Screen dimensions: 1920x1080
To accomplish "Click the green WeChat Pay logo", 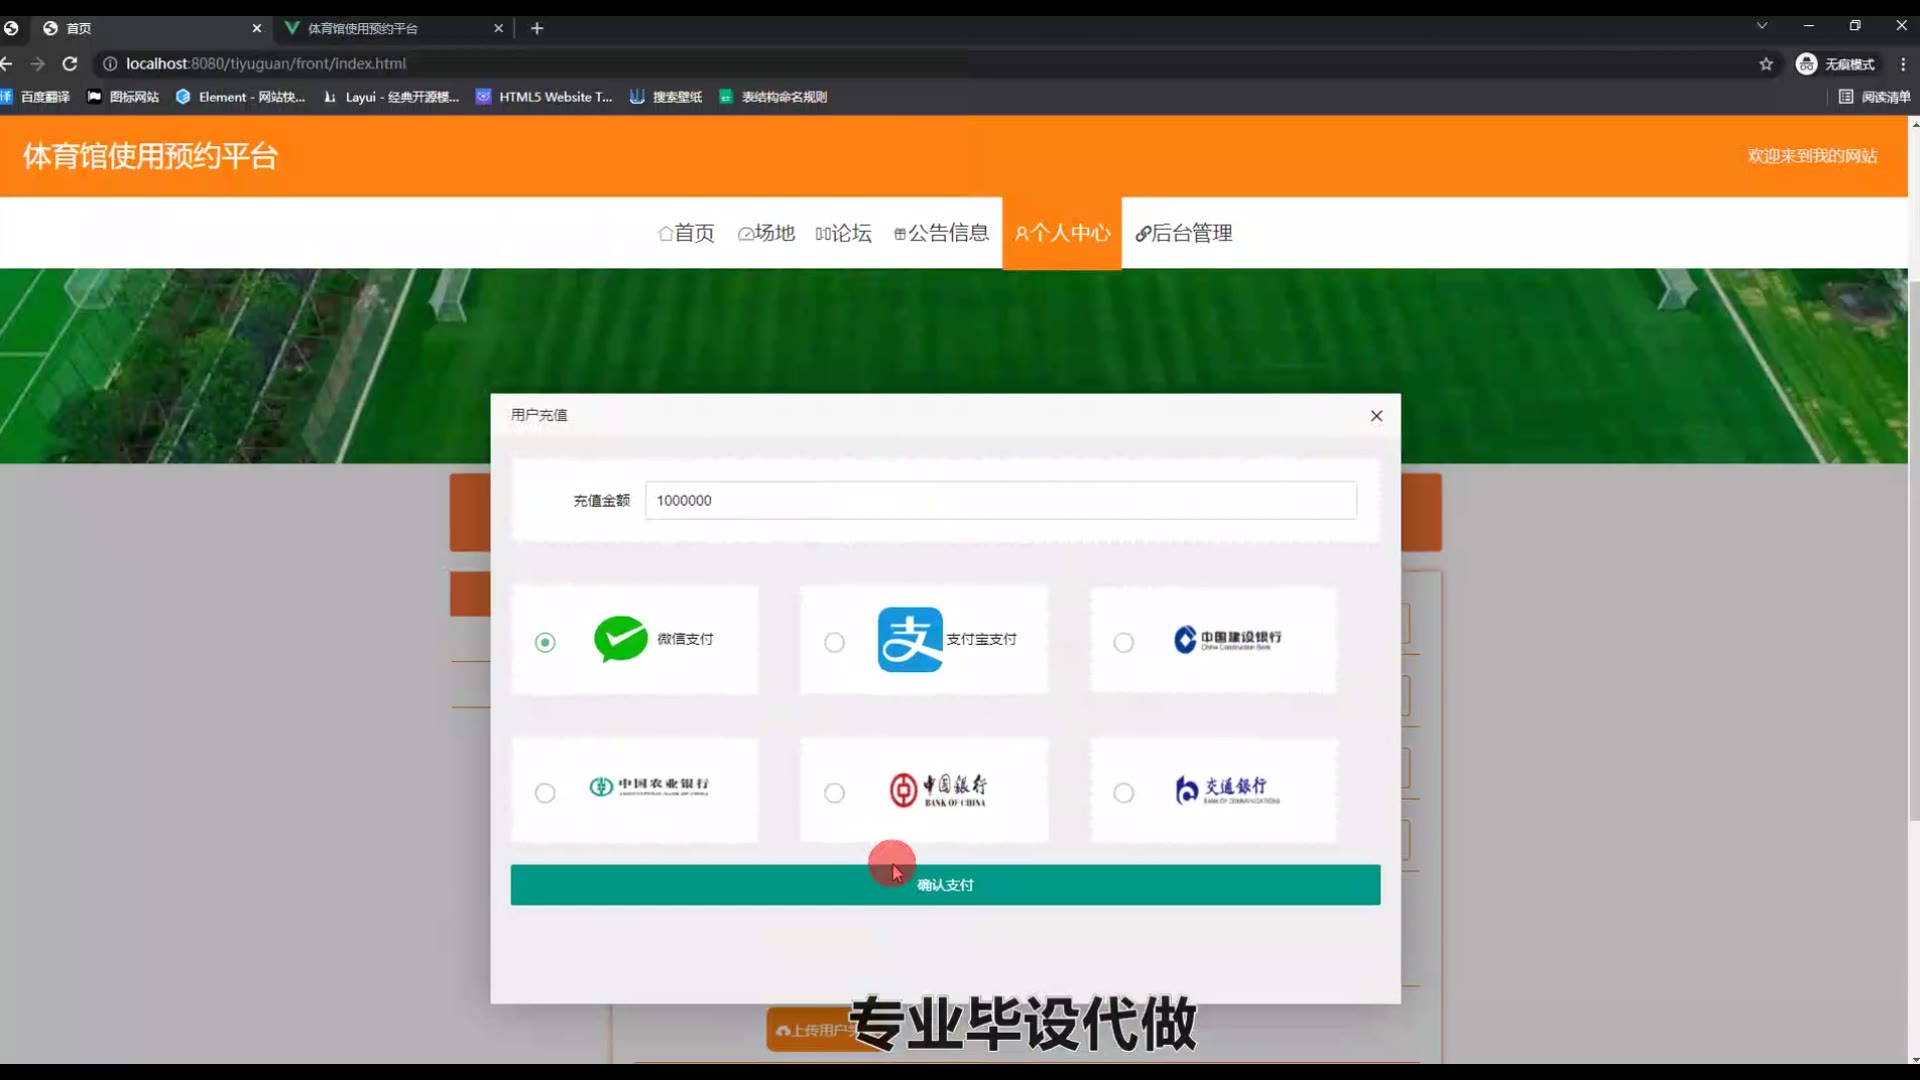I will 620,639.
